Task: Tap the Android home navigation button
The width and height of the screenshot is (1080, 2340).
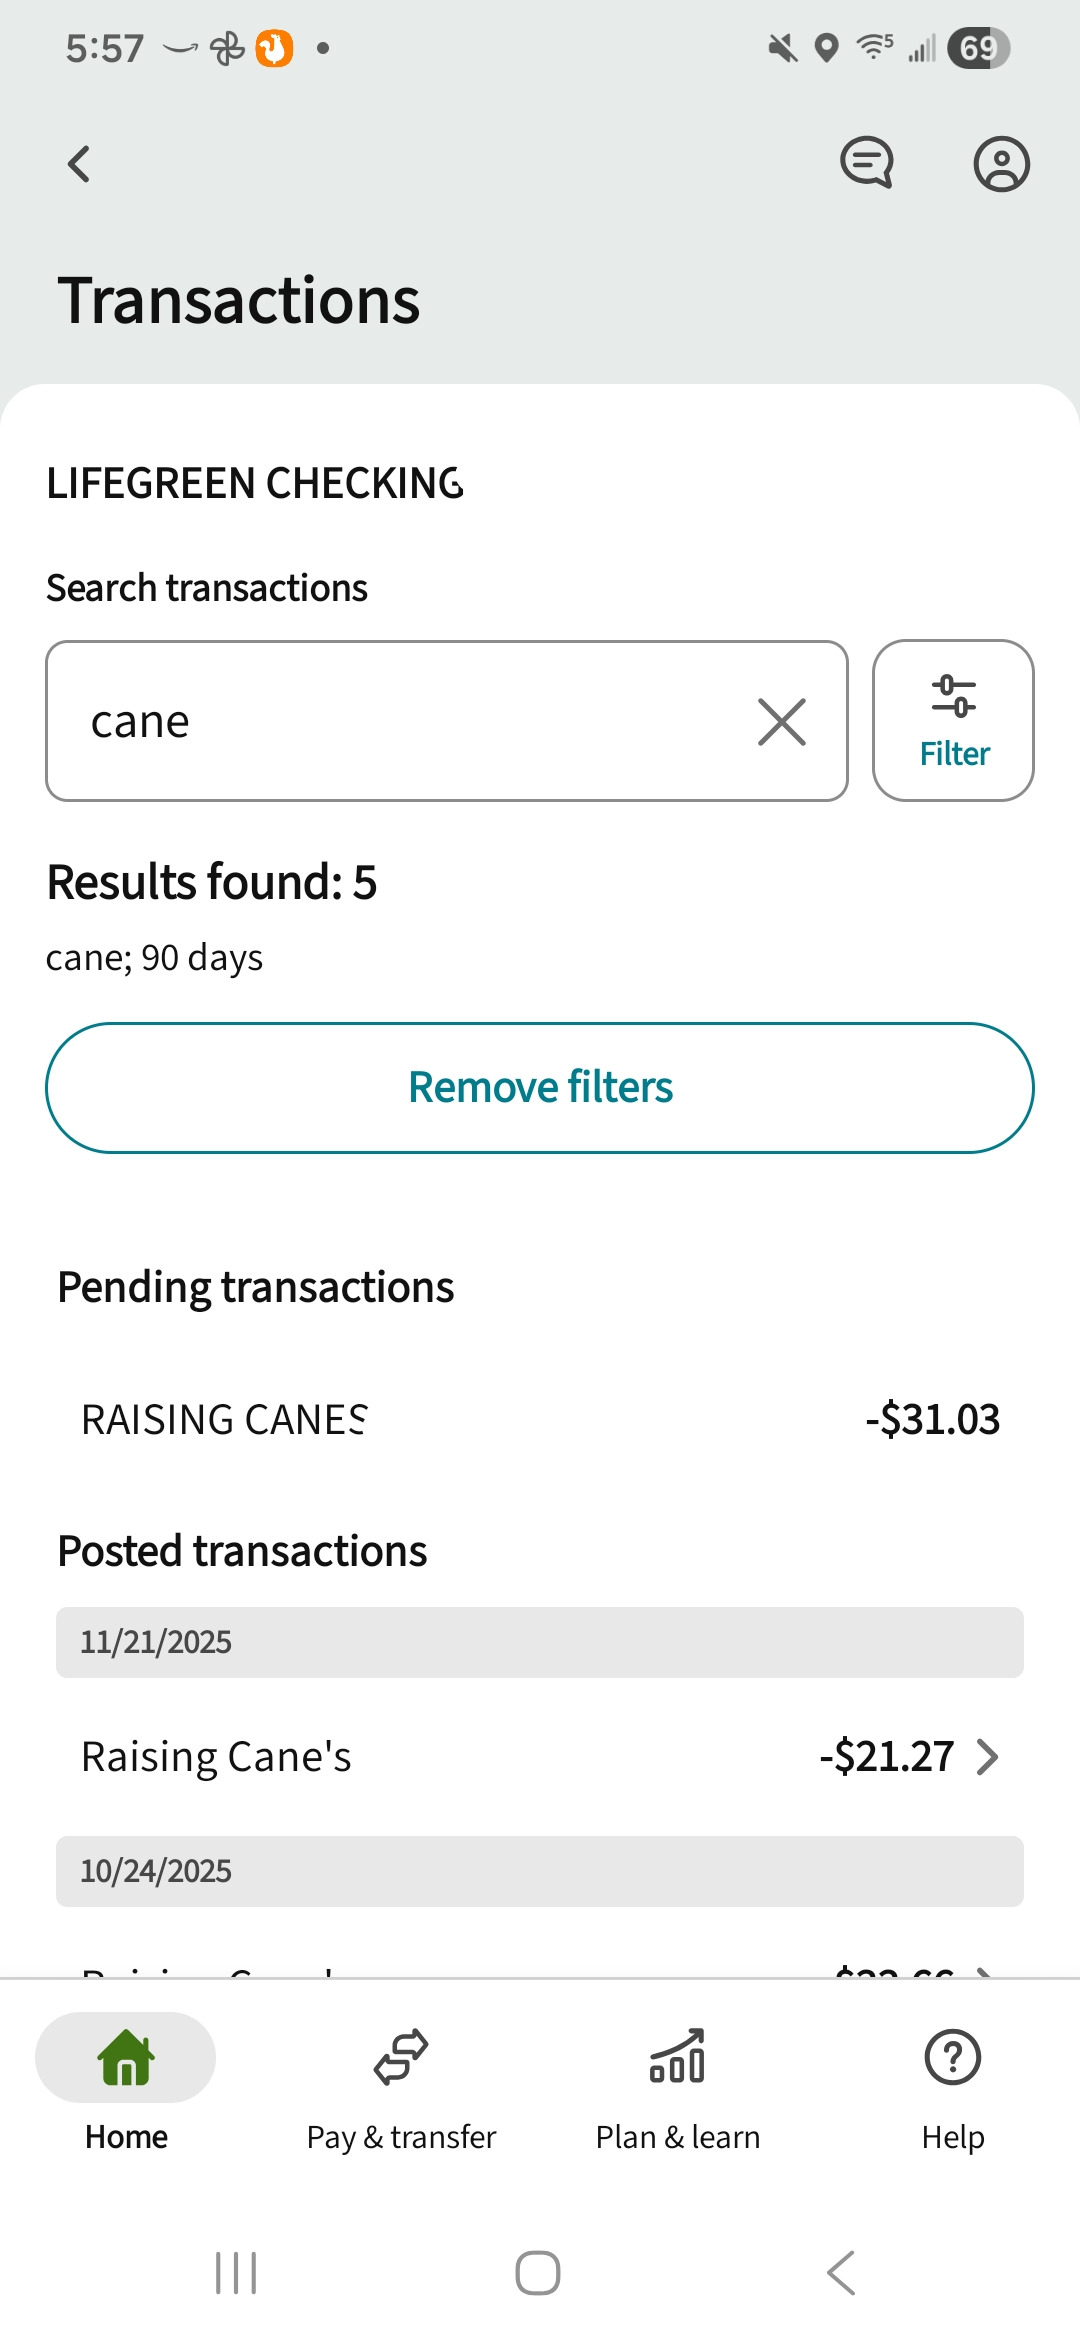Action: (538, 2273)
